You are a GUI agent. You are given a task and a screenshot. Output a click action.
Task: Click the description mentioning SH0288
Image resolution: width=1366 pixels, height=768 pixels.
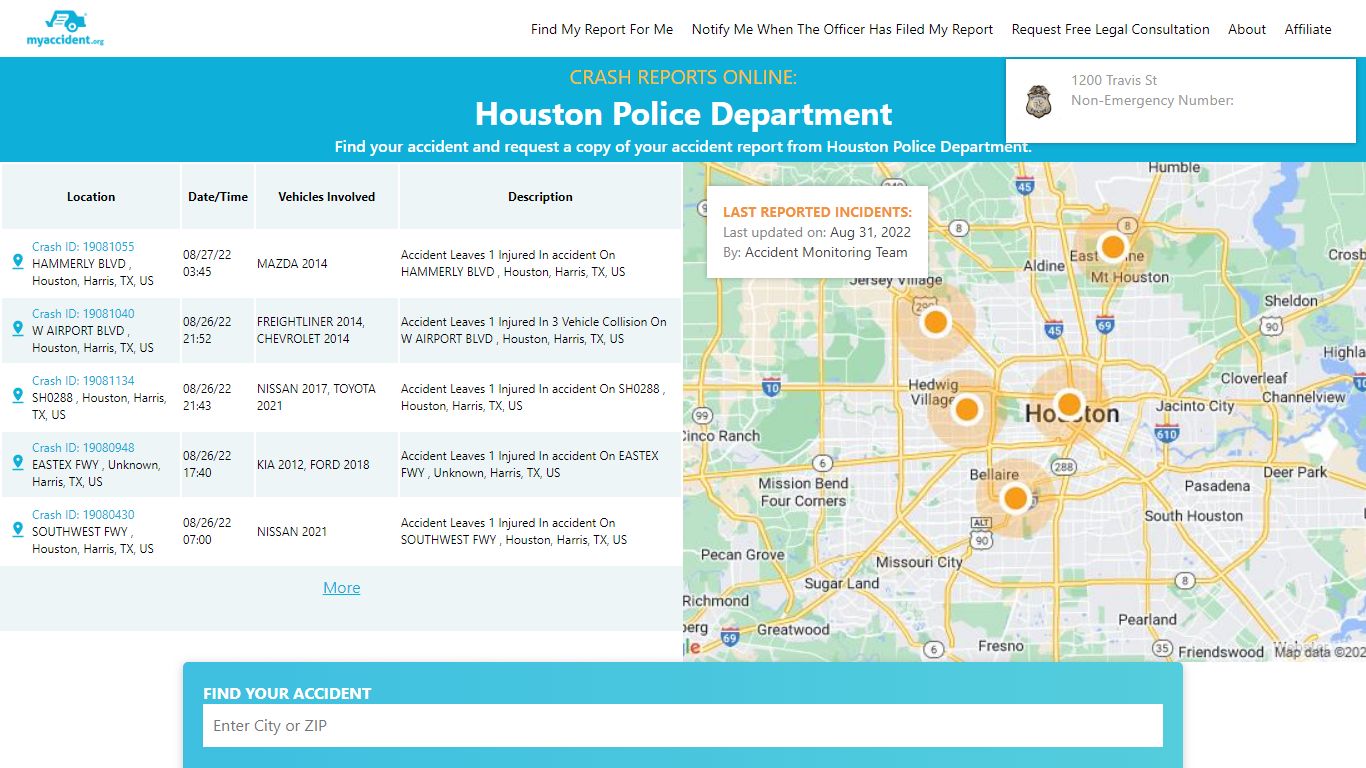[x=533, y=397]
